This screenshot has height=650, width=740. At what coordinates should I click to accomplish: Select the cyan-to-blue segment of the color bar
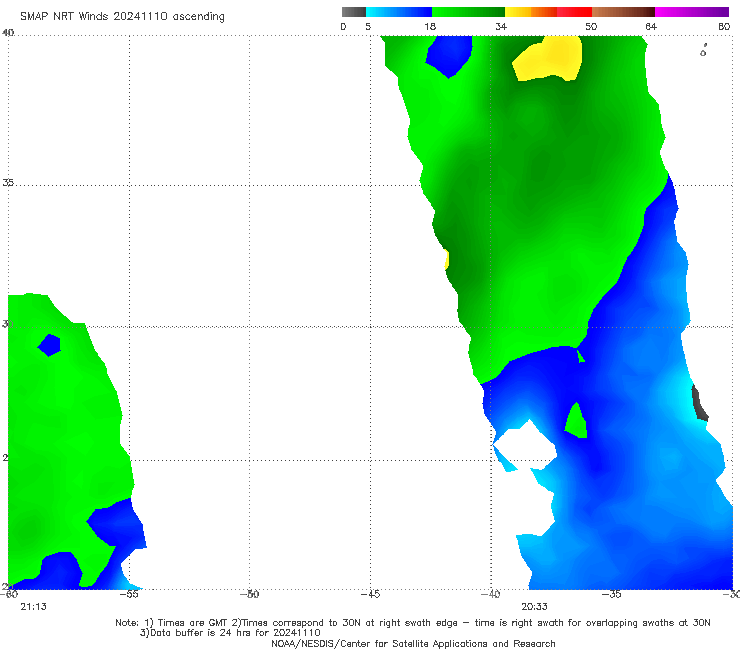pos(399,12)
